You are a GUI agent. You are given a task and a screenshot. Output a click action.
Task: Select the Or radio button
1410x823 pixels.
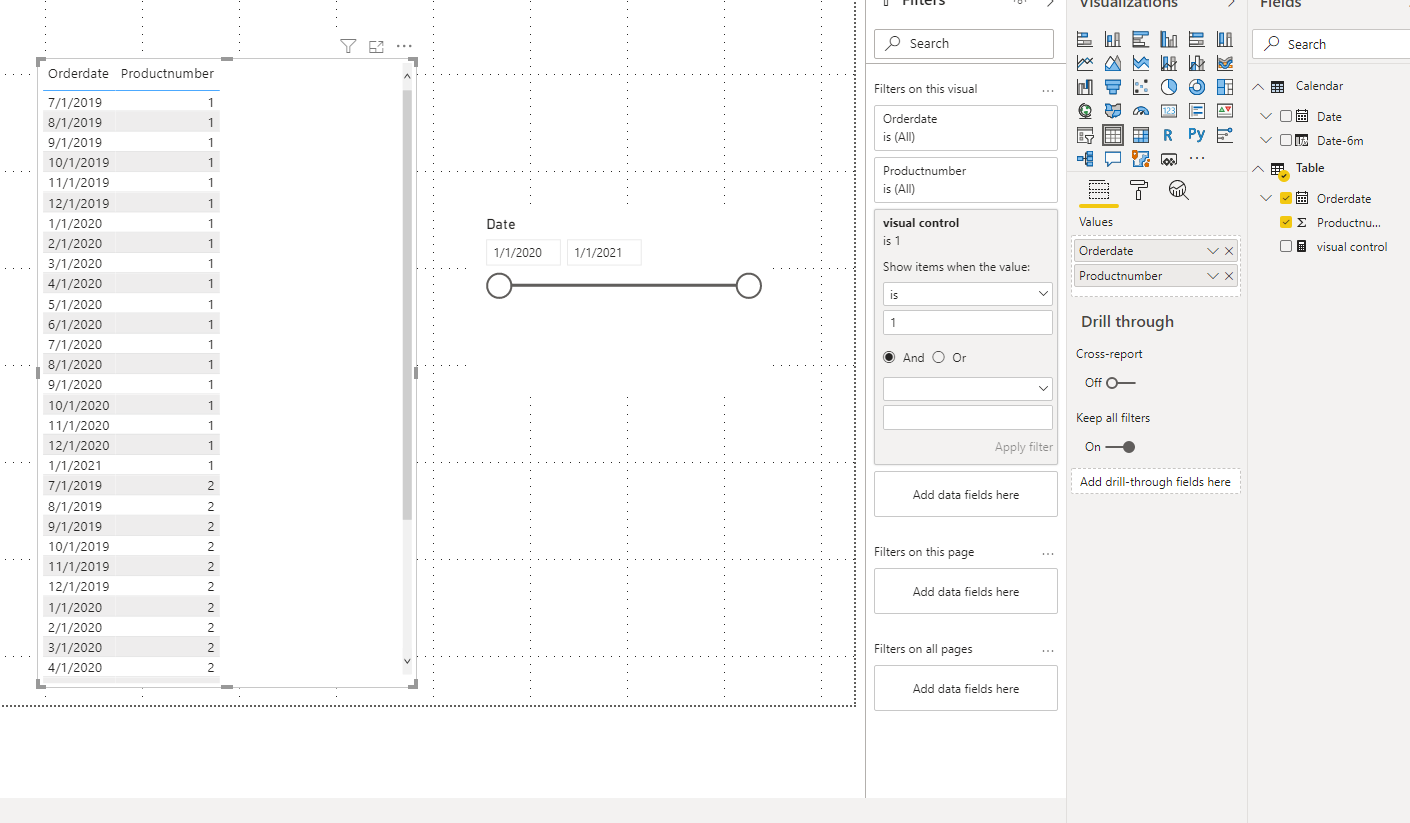pyautogui.click(x=938, y=357)
